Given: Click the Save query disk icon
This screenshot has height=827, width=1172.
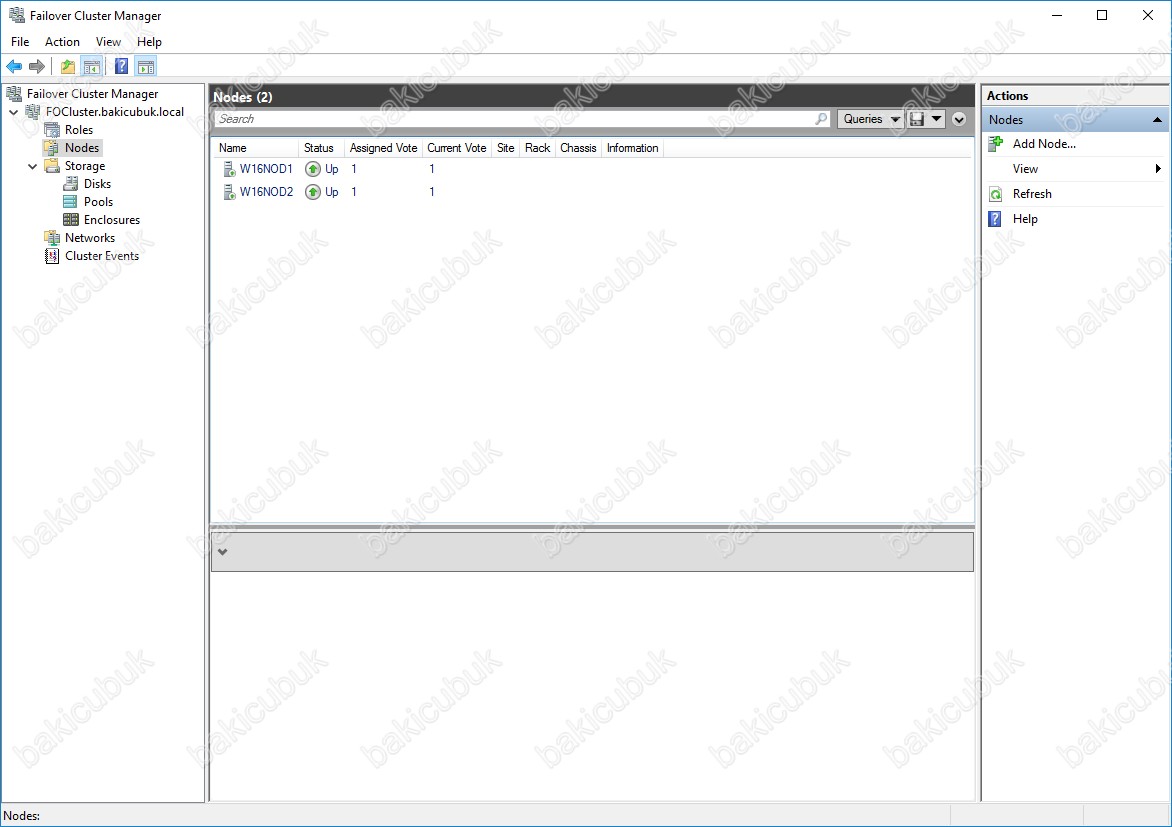Looking at the screenshot, I should tap(916, 119).
